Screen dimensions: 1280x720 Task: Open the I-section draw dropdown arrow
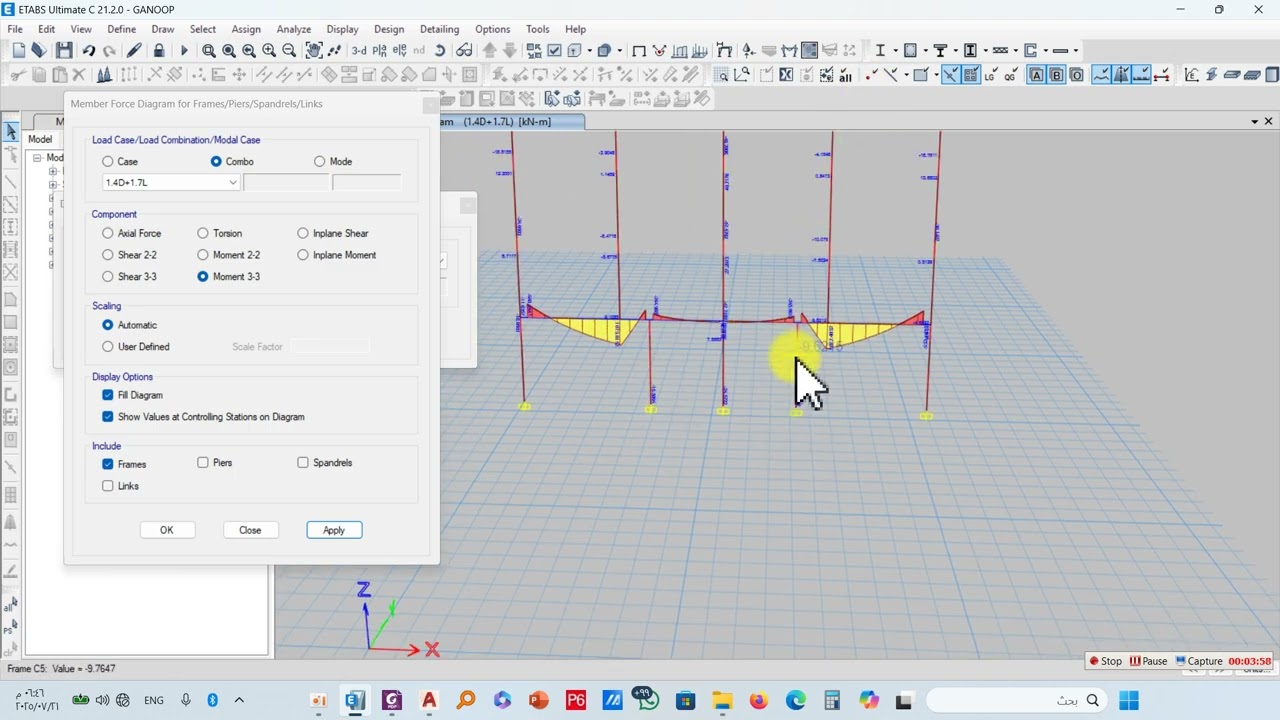(x=894, y=50)
